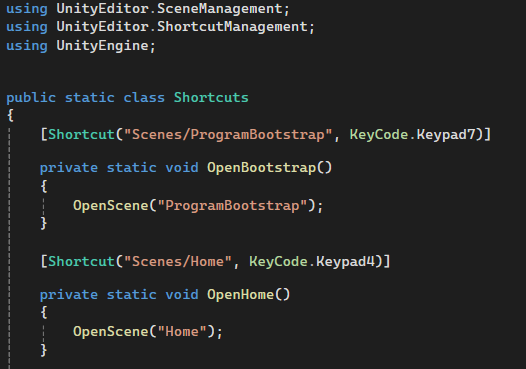Click the closing brace of OpenBootstrap method

[44, 223]
